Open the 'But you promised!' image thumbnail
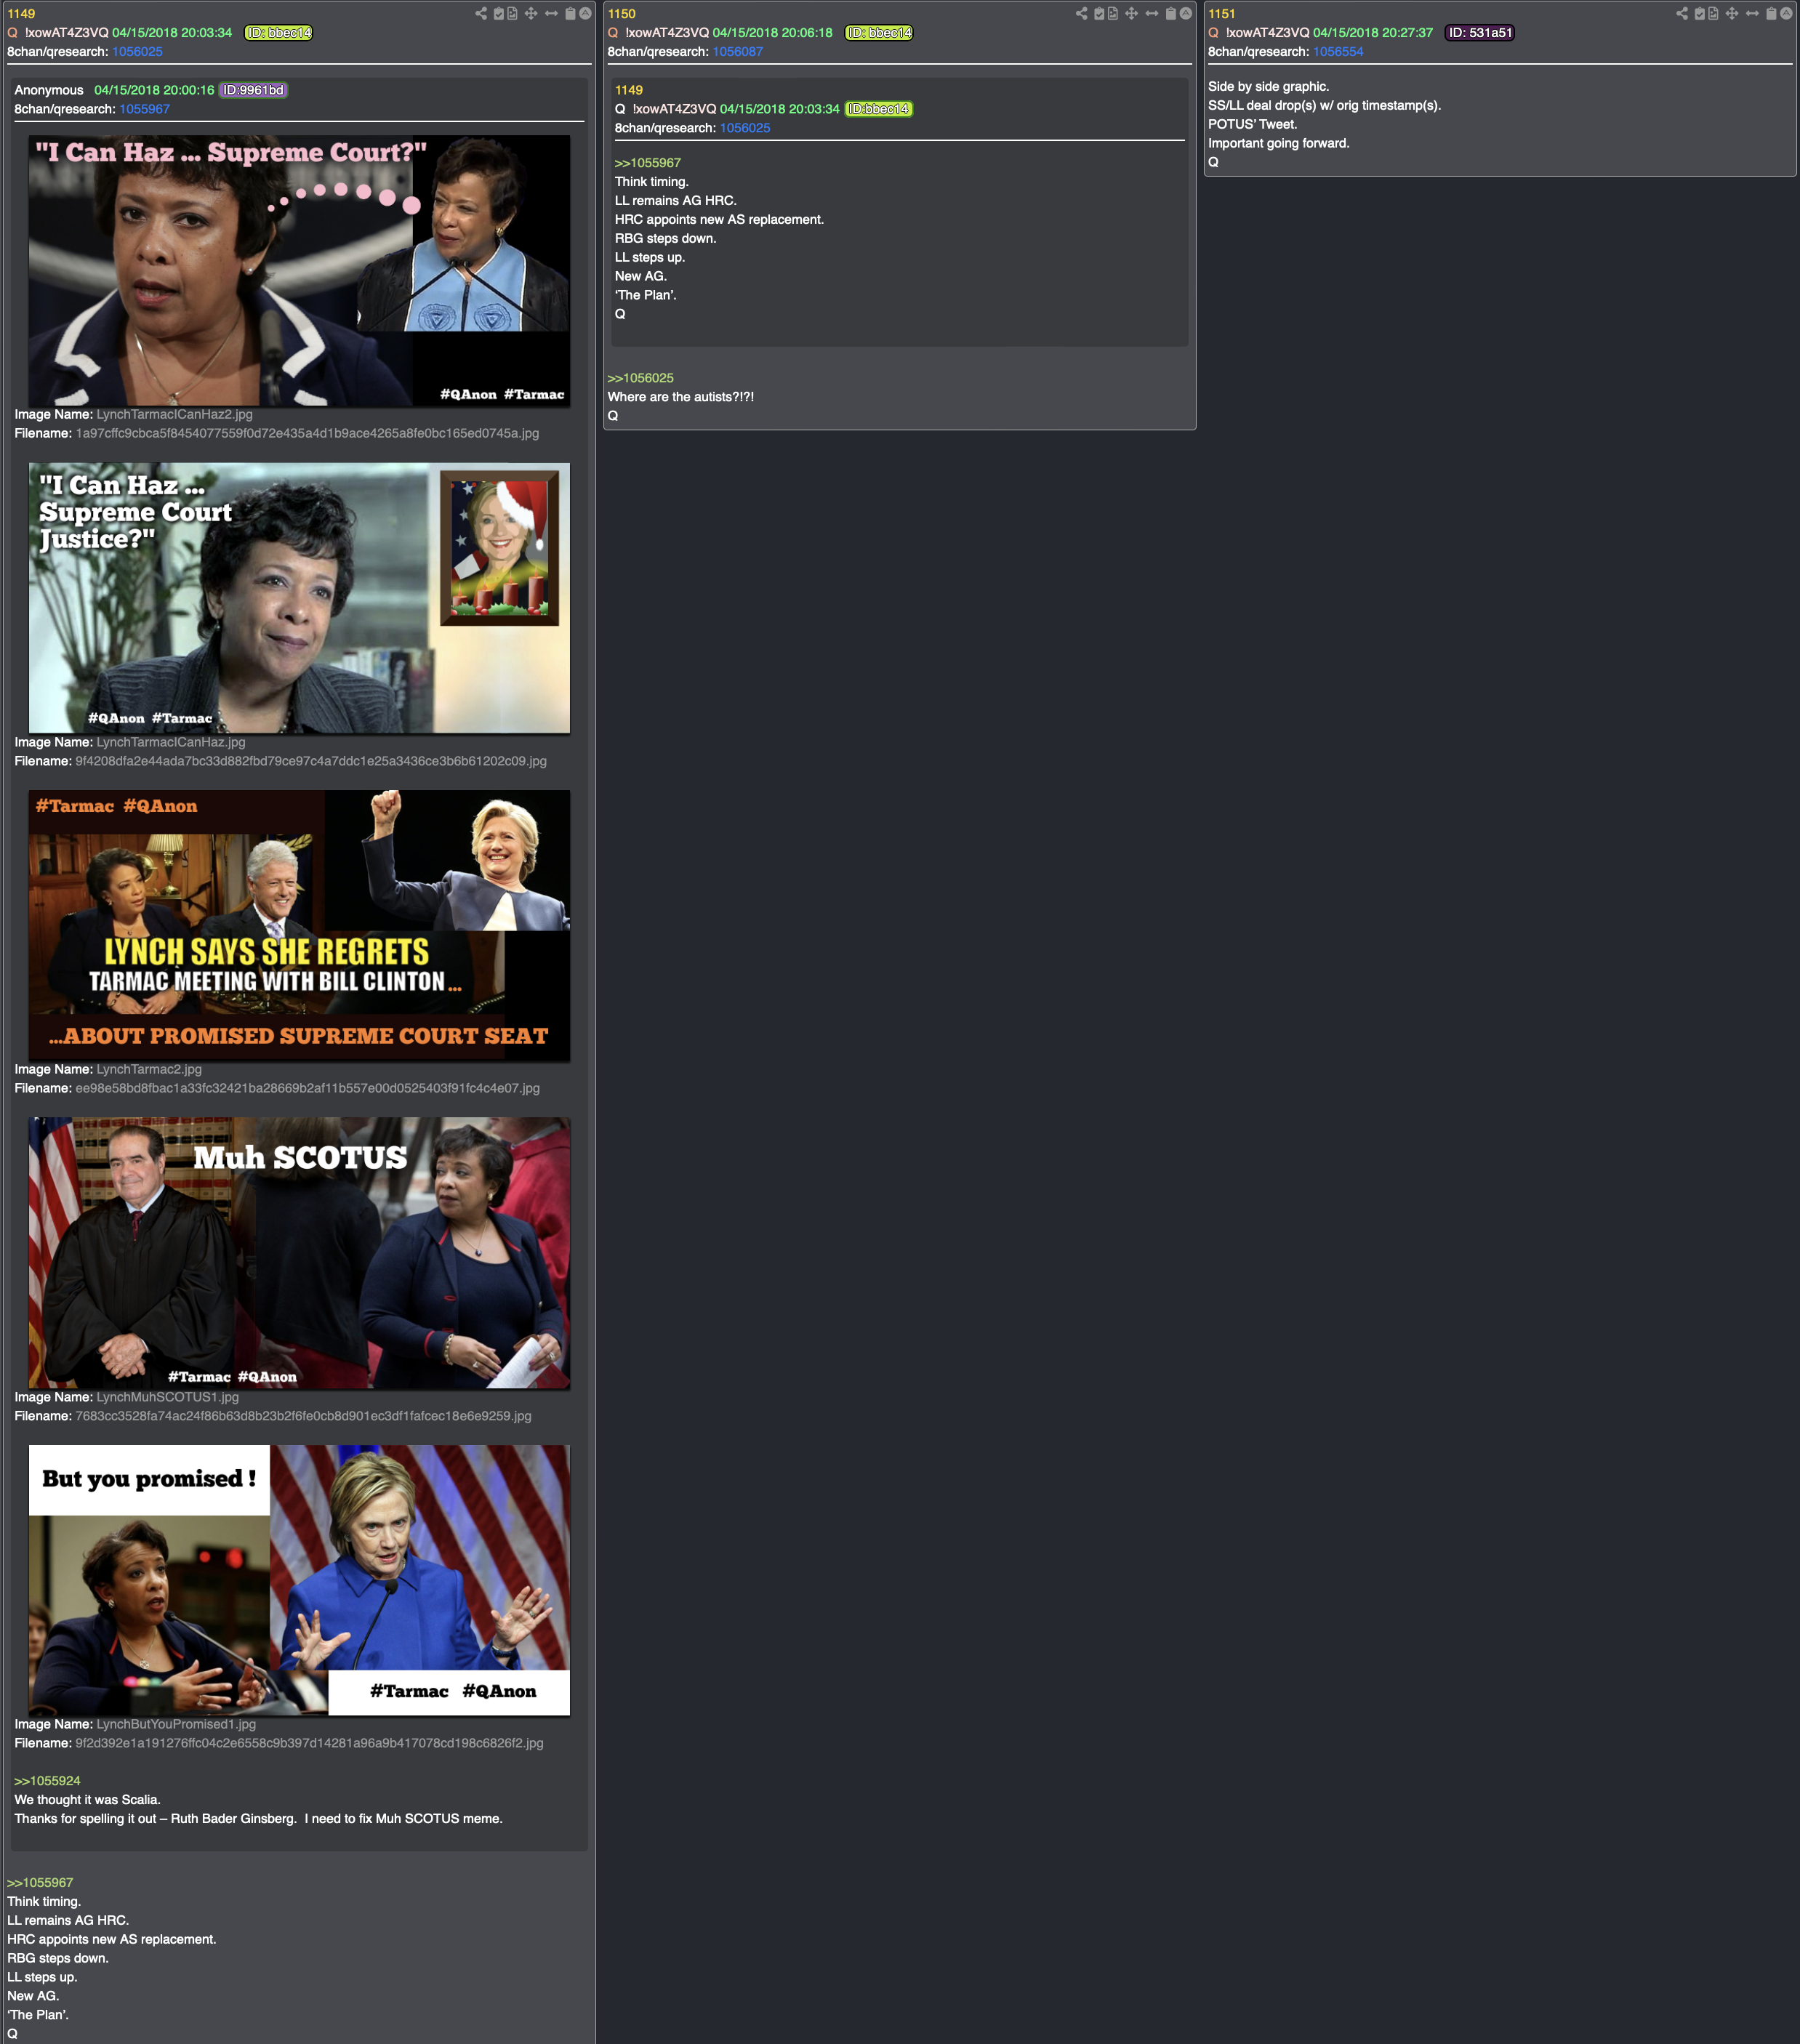The width and height of the screenshot is (1800, 2044). pos(299,1580)
